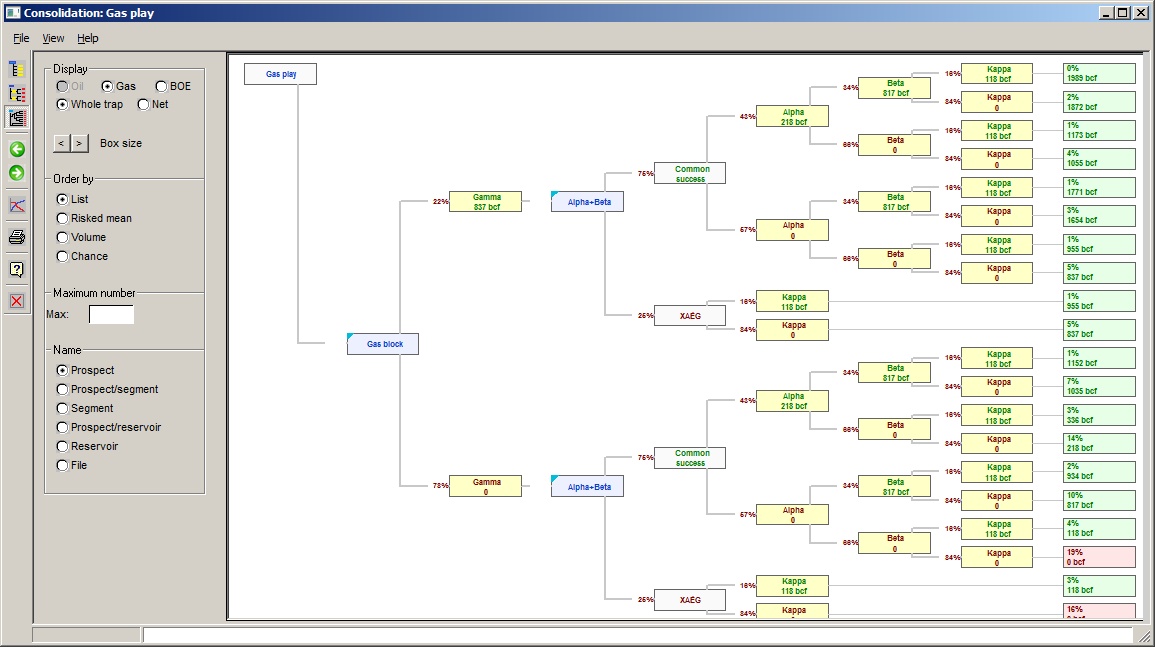
Task: Decrease box size with the < button
Action: coord(61,144)
